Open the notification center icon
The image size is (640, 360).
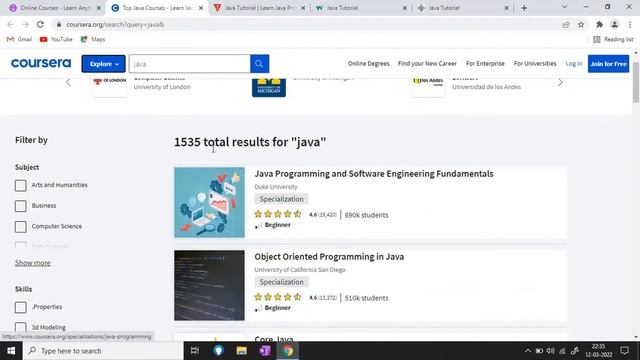624,351
